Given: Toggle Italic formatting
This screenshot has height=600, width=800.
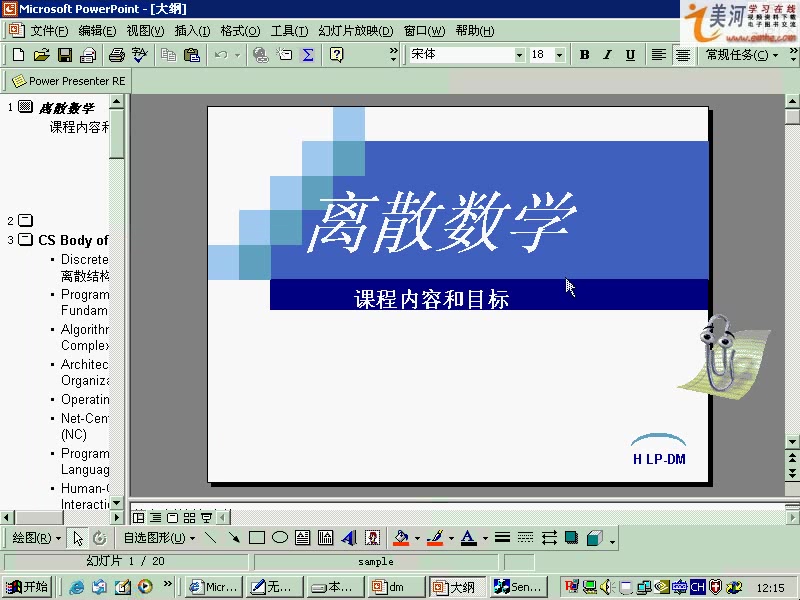Looking at the screenshot, I should [x=607, y=55].
